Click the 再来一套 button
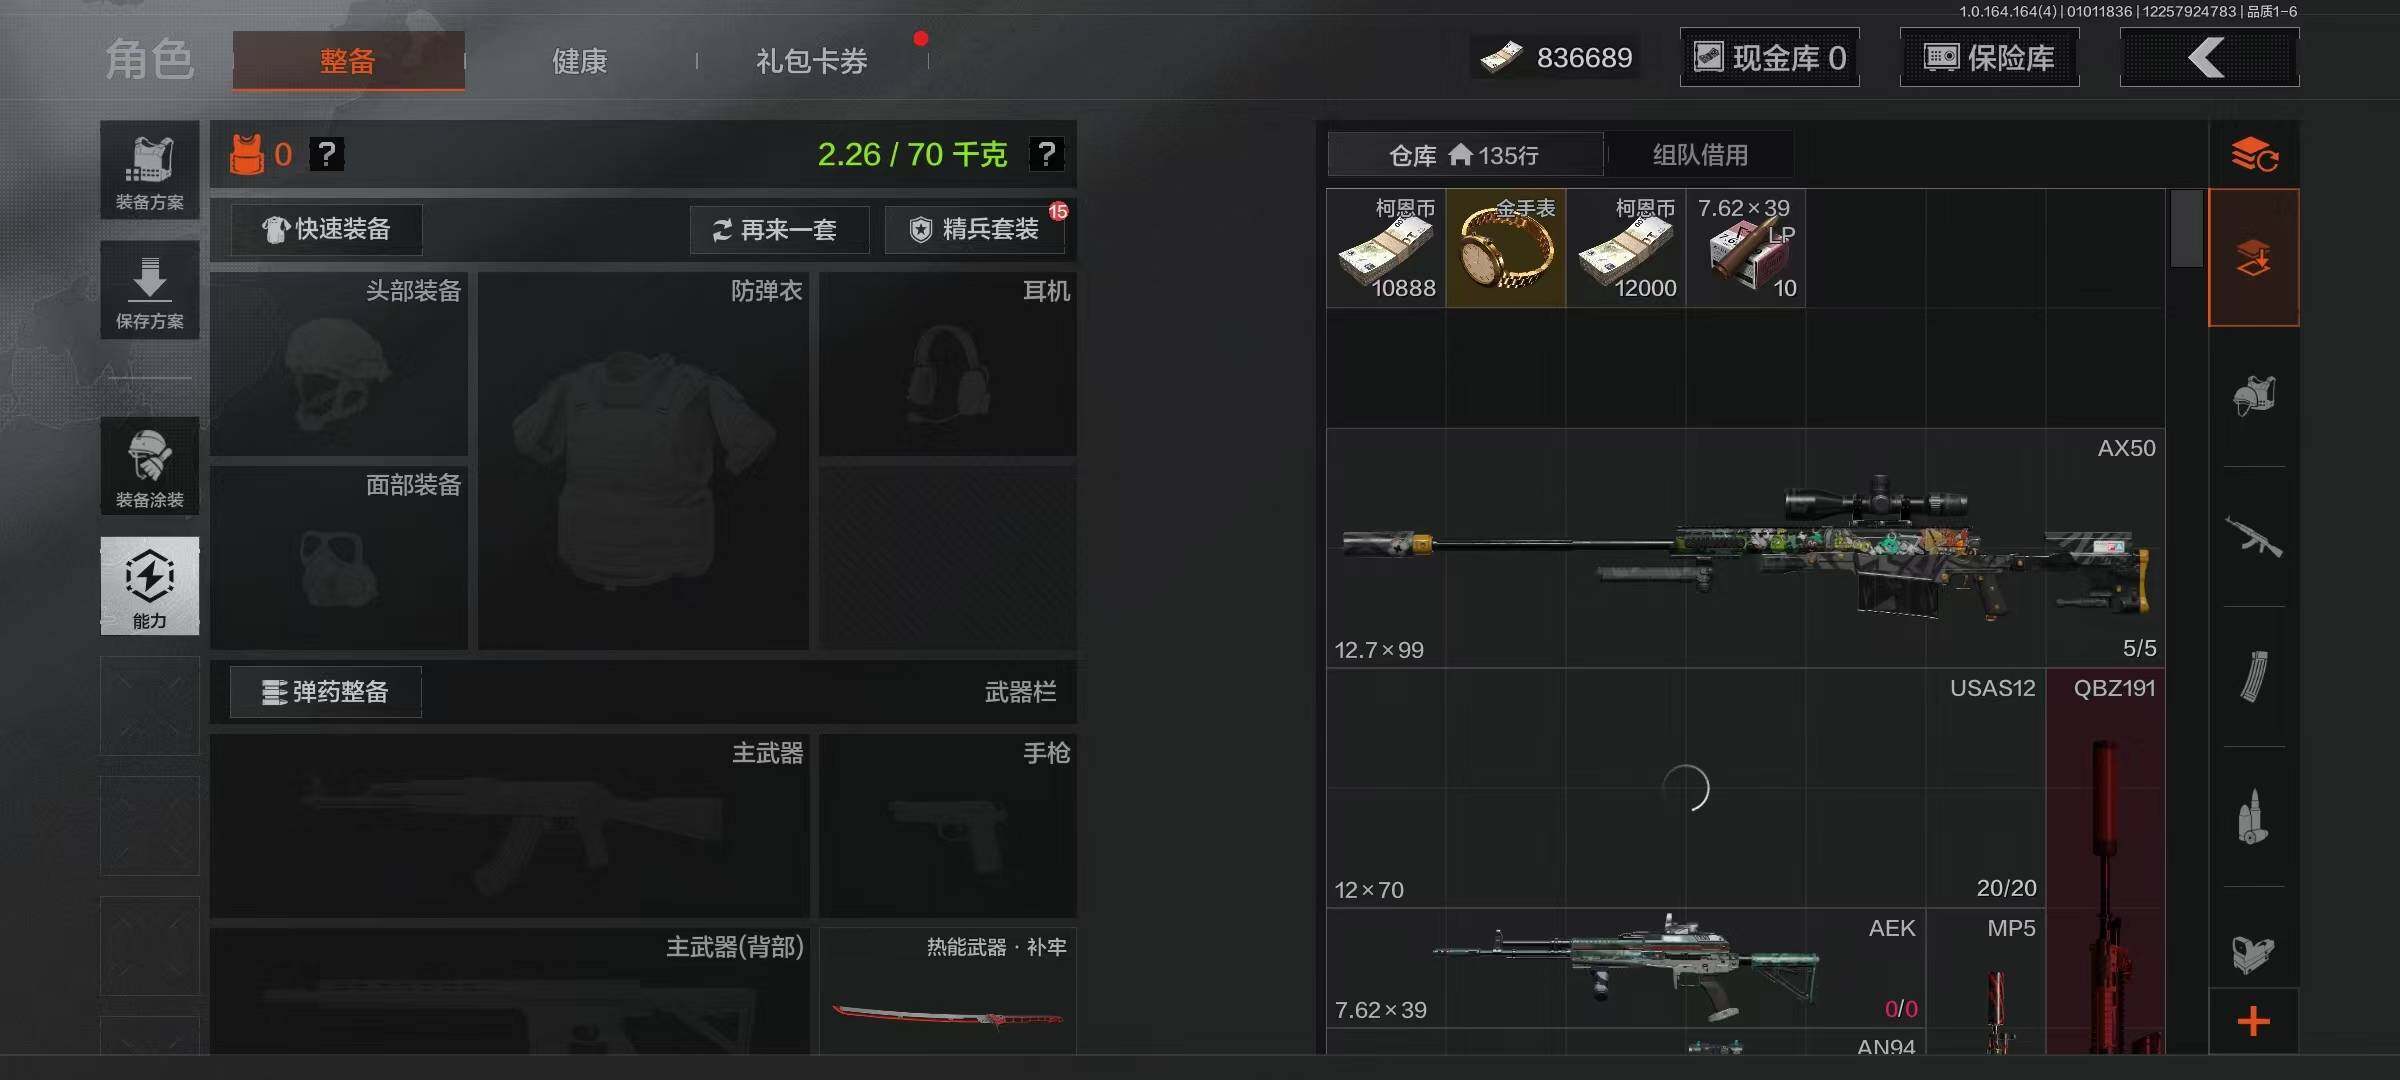The width and height of the screenshot is (2400, 1080). tap(779, 230)
